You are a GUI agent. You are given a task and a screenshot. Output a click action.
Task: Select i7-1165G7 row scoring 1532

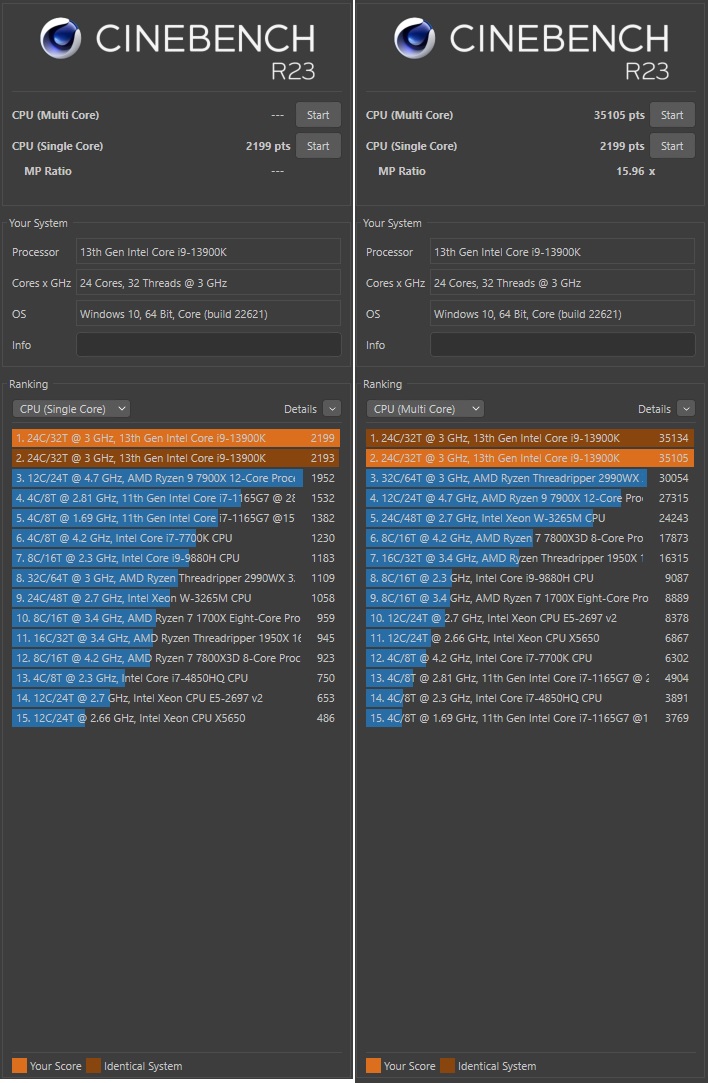[175, 498]
